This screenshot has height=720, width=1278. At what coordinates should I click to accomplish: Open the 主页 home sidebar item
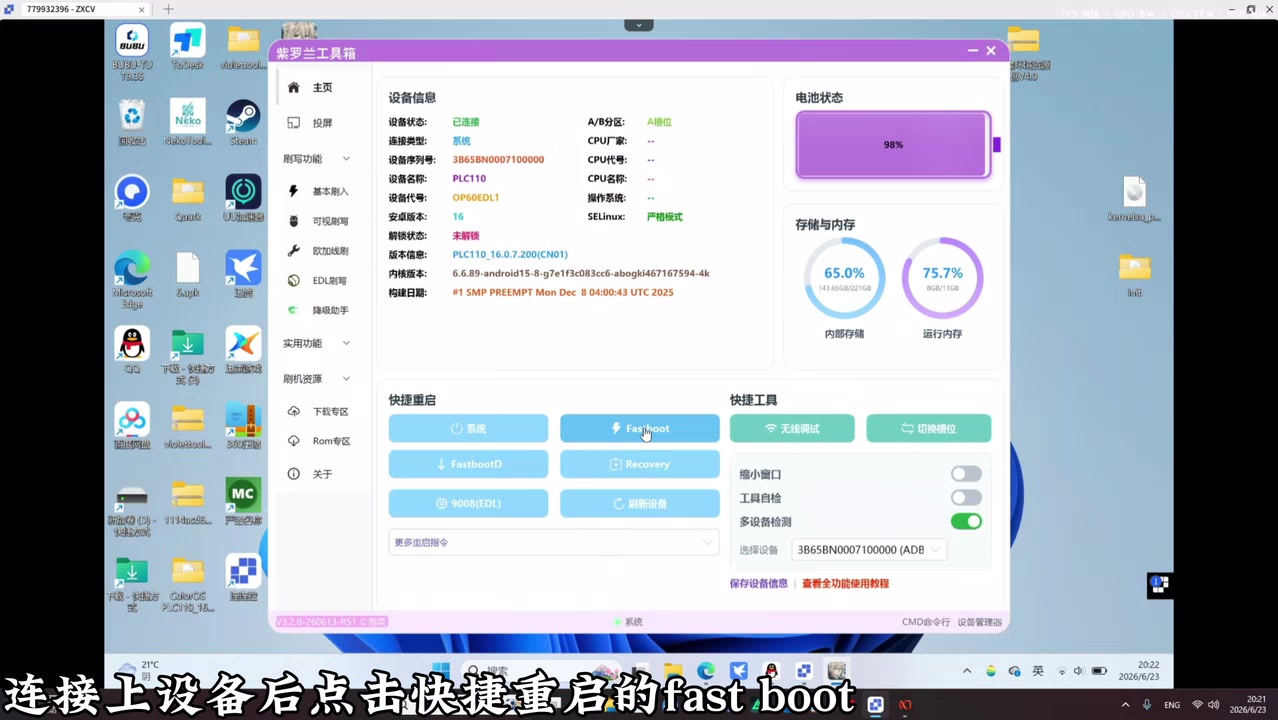(x=321, y=88)
